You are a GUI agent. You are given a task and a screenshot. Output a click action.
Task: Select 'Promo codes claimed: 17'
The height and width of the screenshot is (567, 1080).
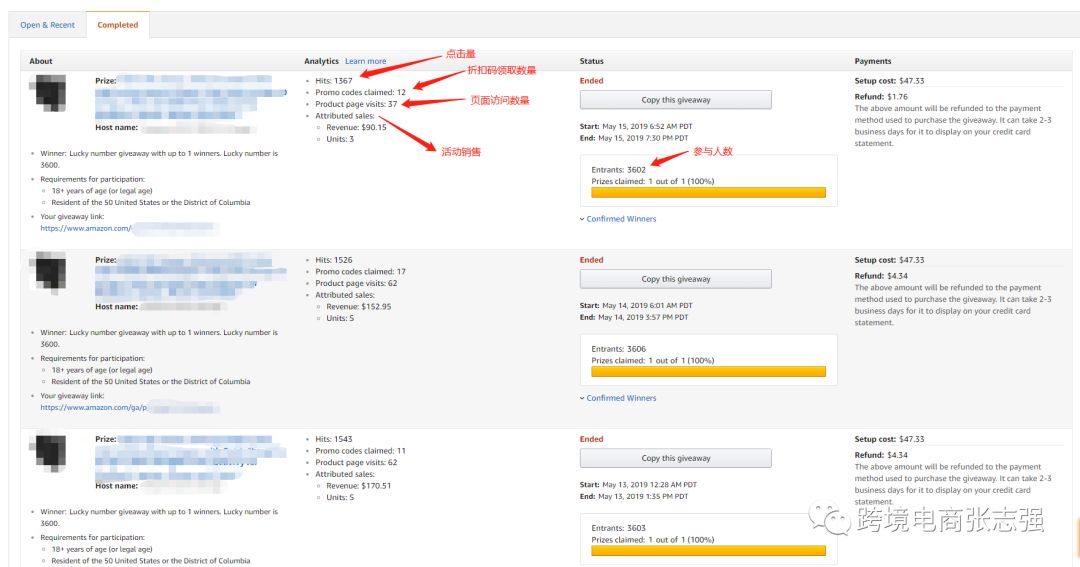pos(360,271)
